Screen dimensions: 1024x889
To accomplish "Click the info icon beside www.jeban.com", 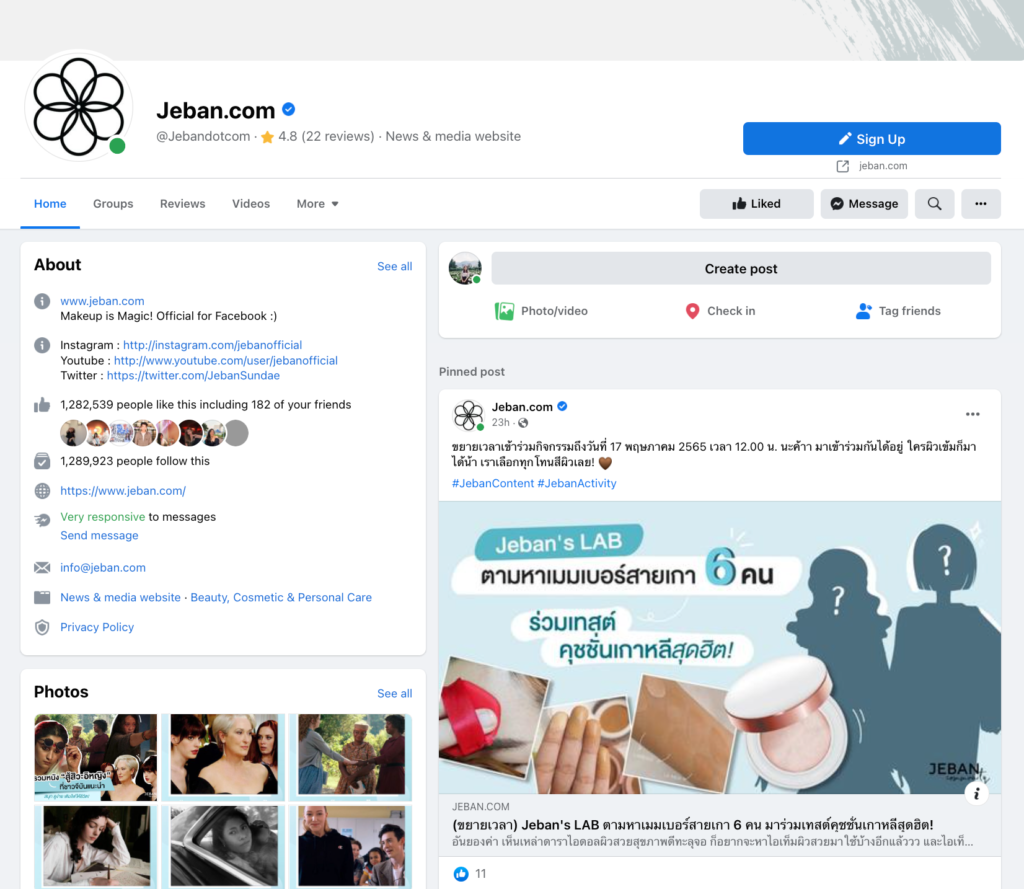I will tap(42, 301).
